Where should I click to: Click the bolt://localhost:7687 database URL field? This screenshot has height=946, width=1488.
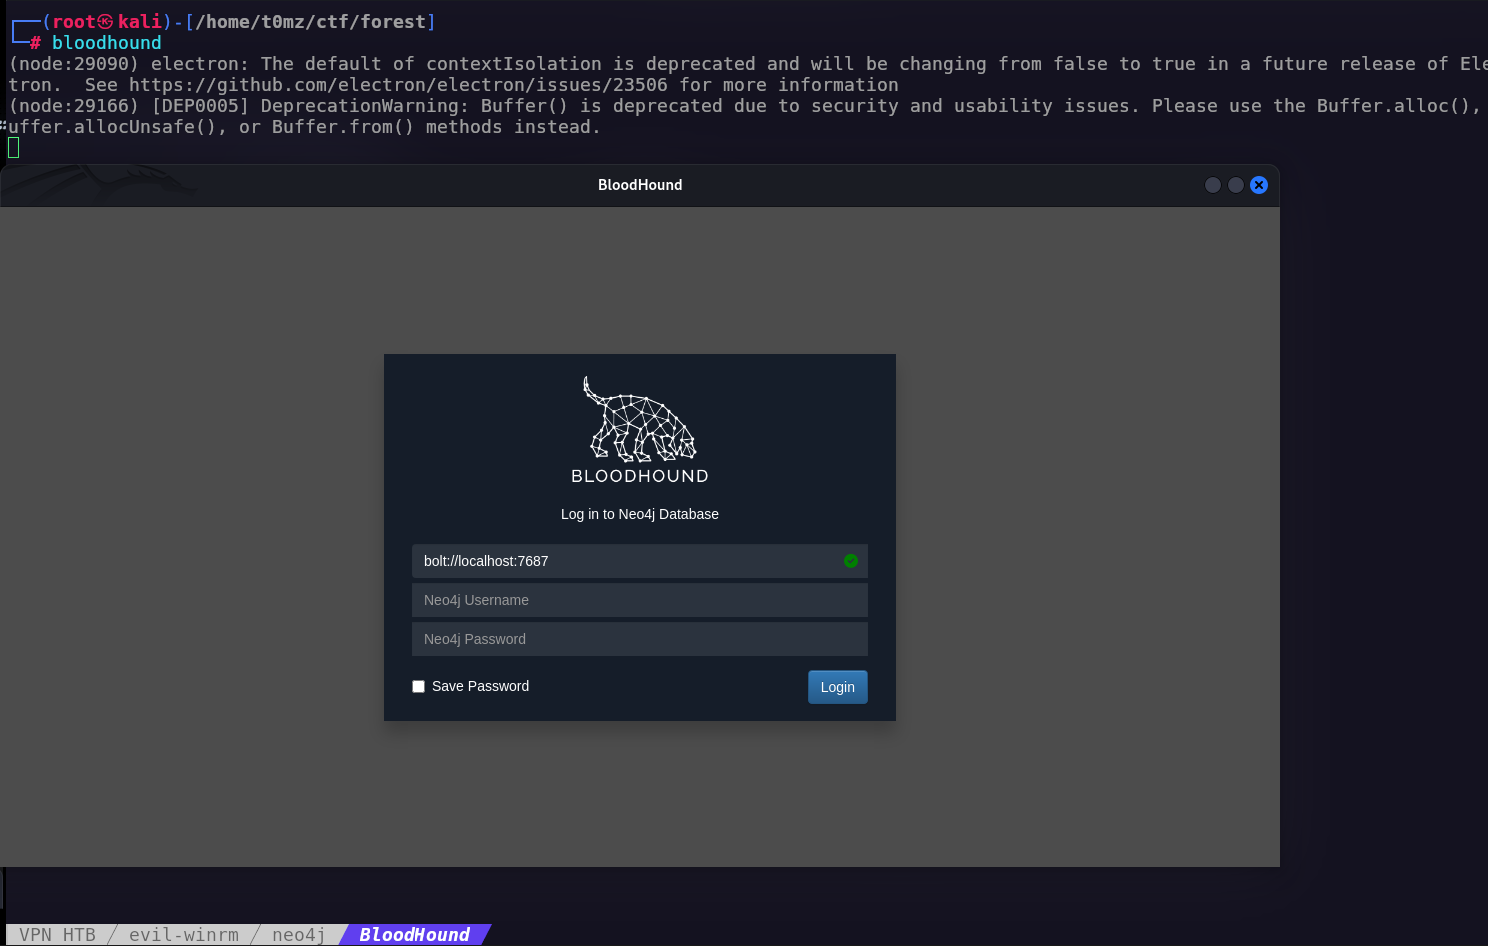point(640,561)
